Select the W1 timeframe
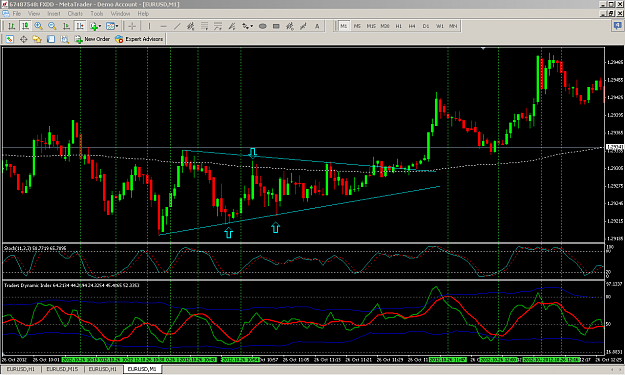Viewport: 625px width, 375px height. click(x=440, y=26)
